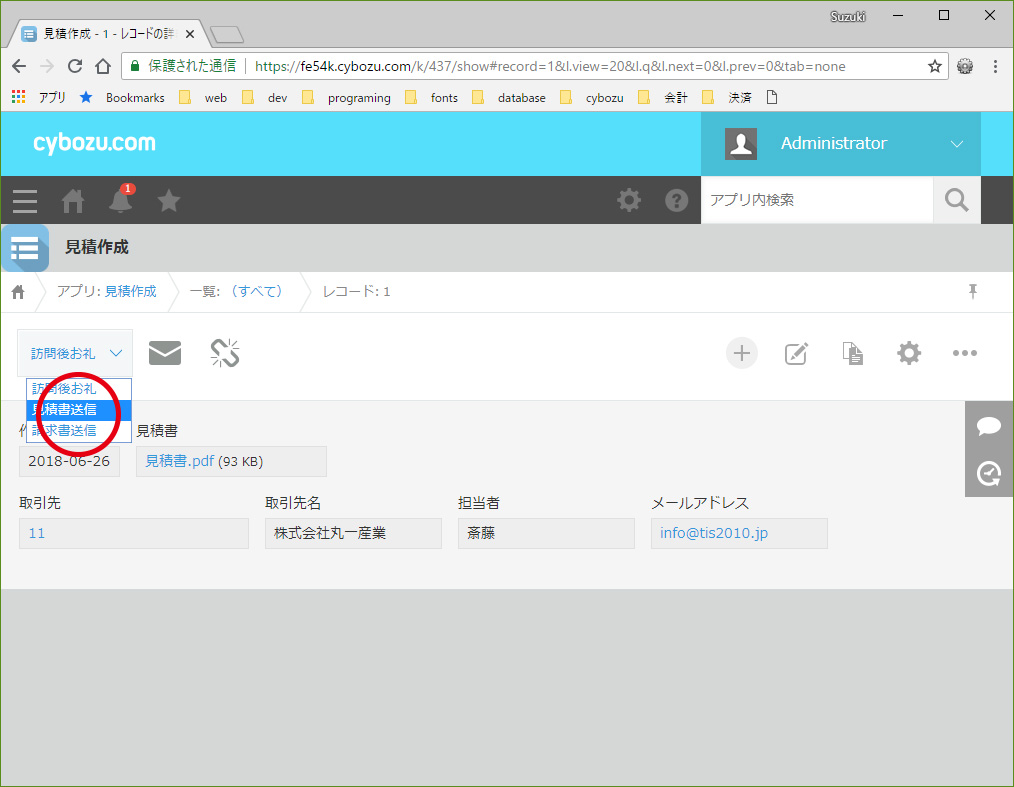
Task: Open the cybozu bookmarks folder
Action: (x=592, y=98)
